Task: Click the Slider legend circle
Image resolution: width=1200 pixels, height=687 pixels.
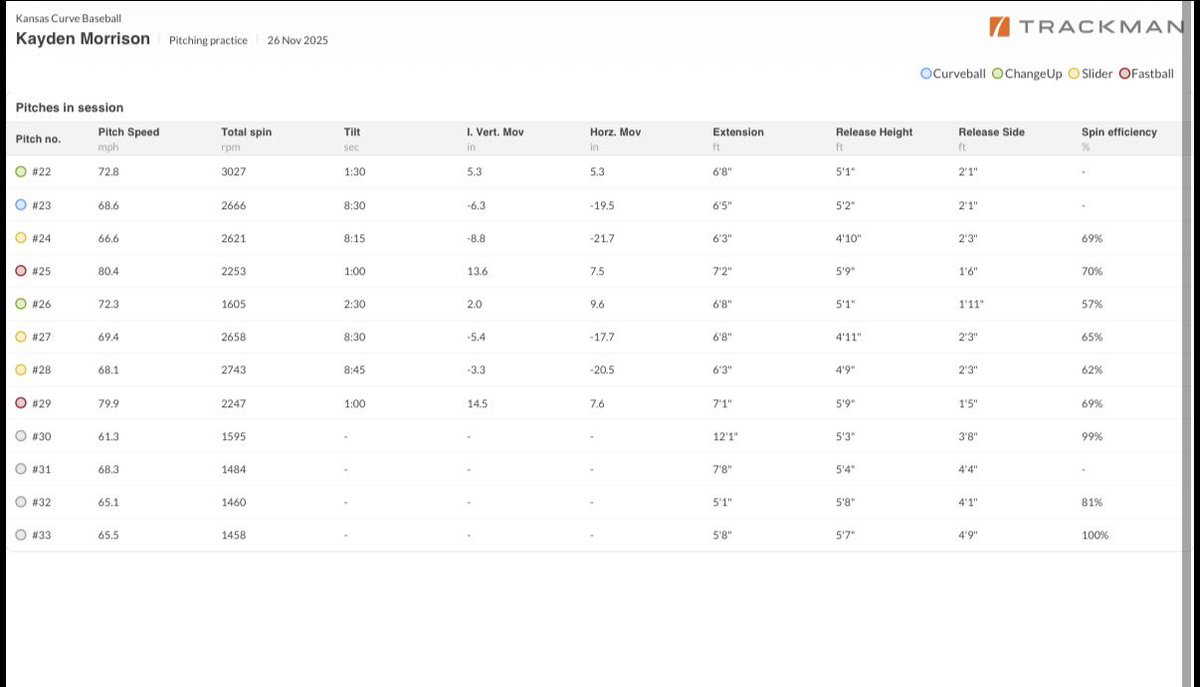Action: point(1074,74)
